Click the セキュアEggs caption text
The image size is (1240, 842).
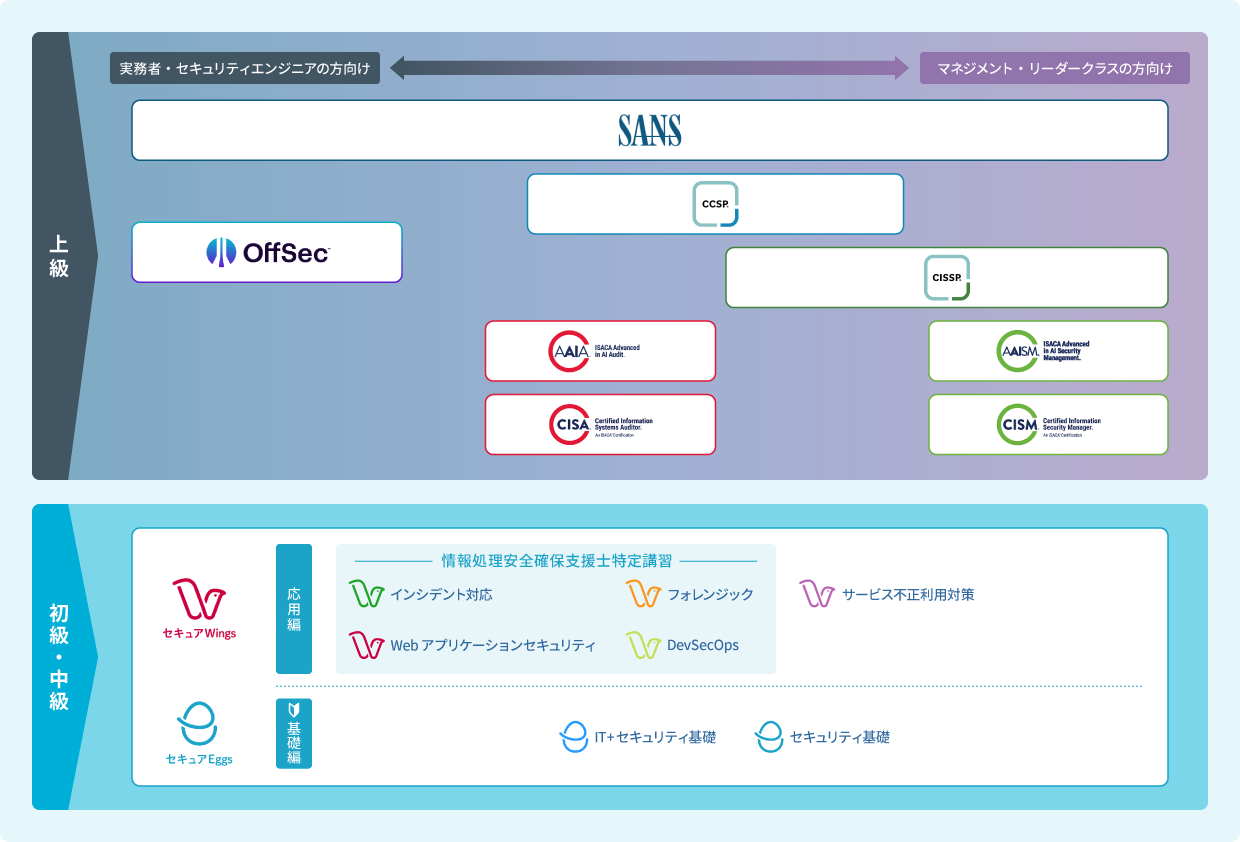pos(199,759)
